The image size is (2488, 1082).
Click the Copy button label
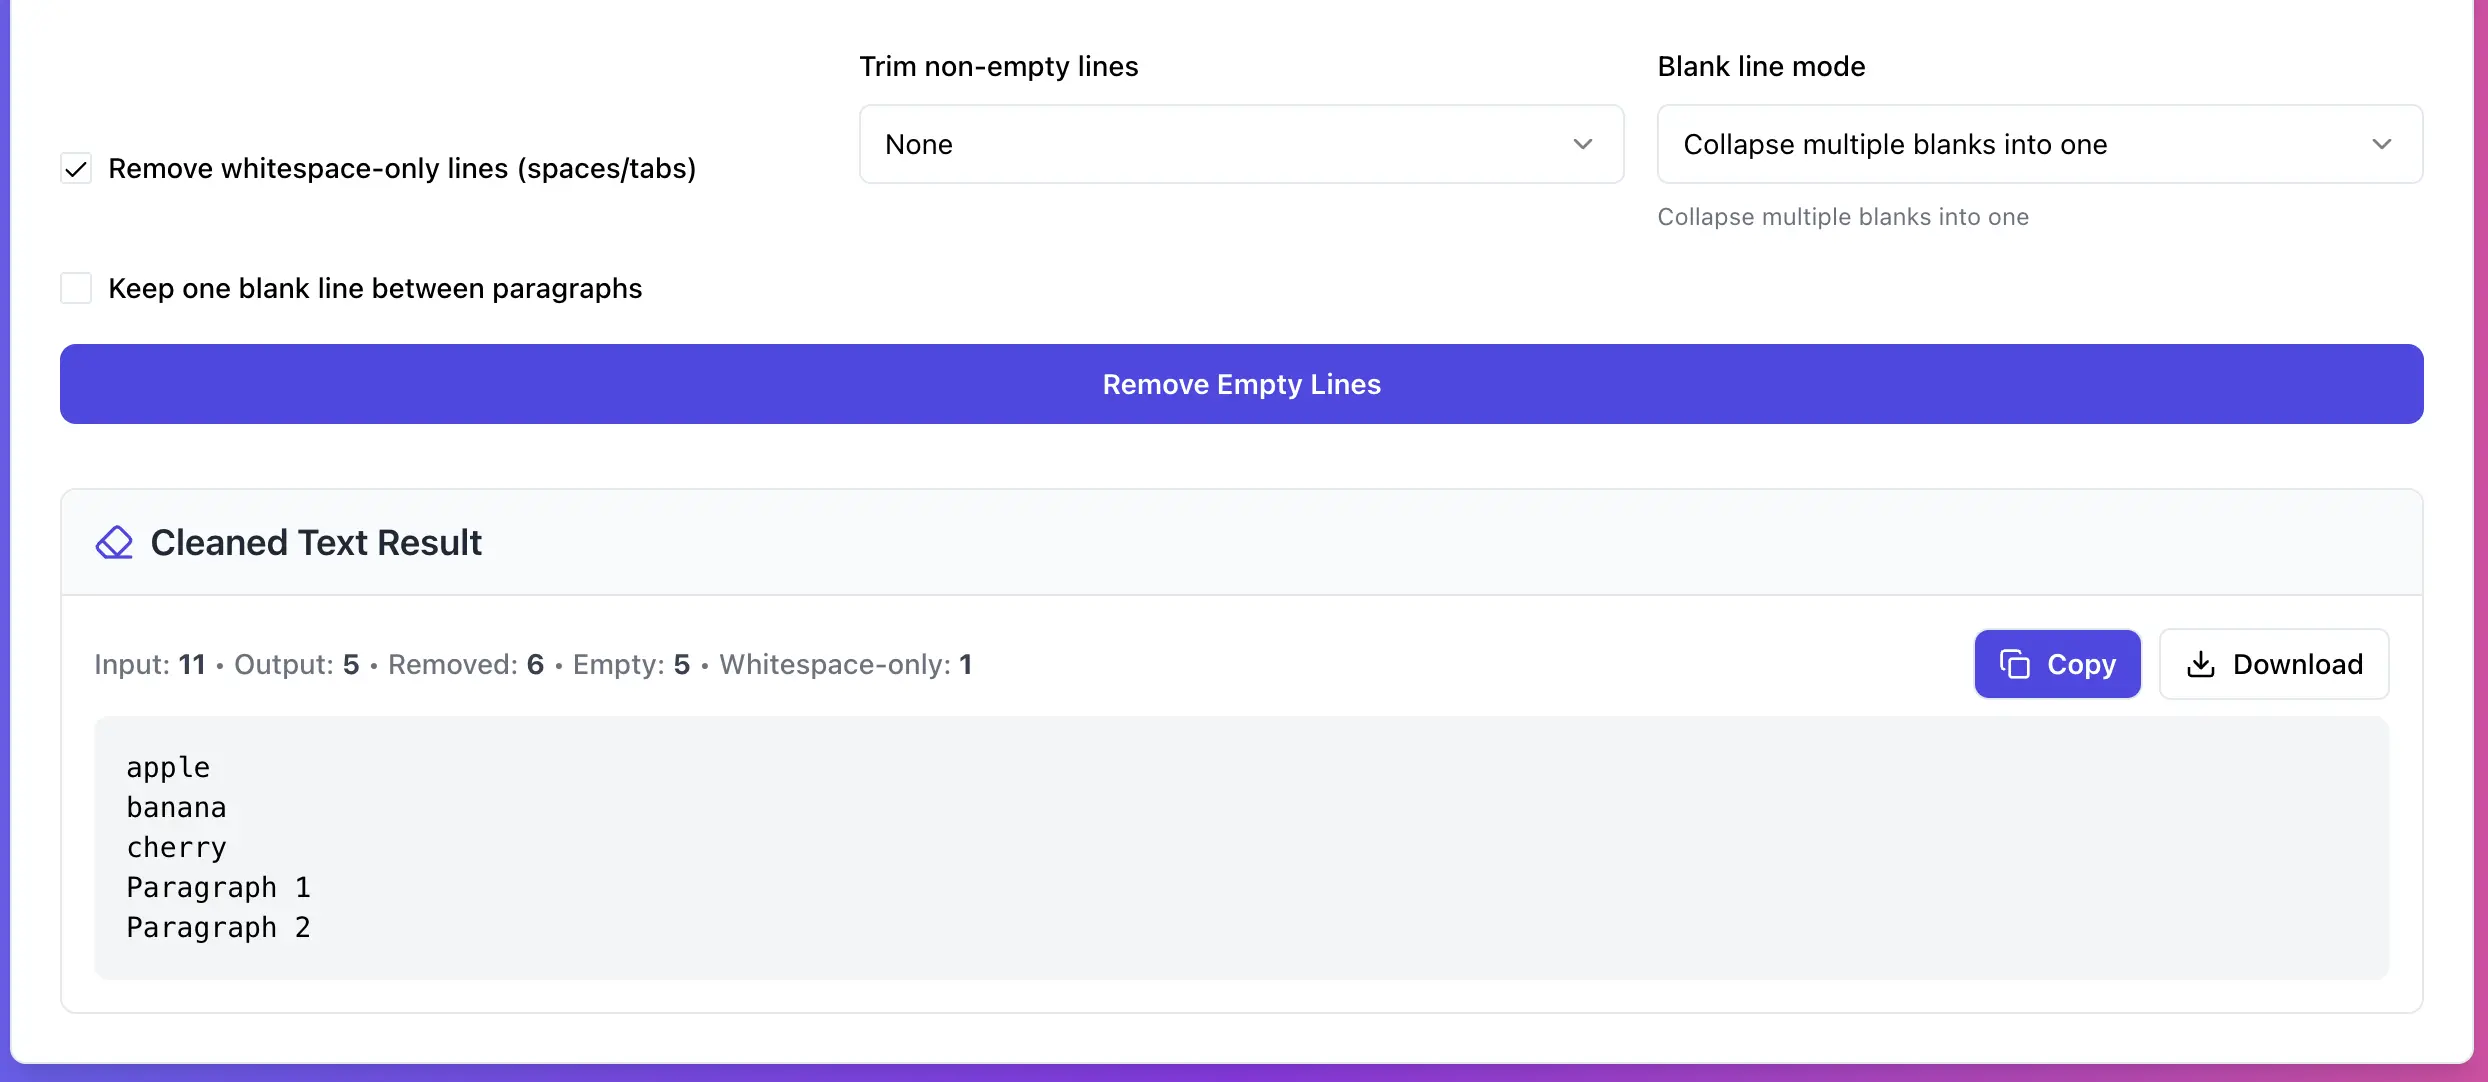click(2081, 664)
